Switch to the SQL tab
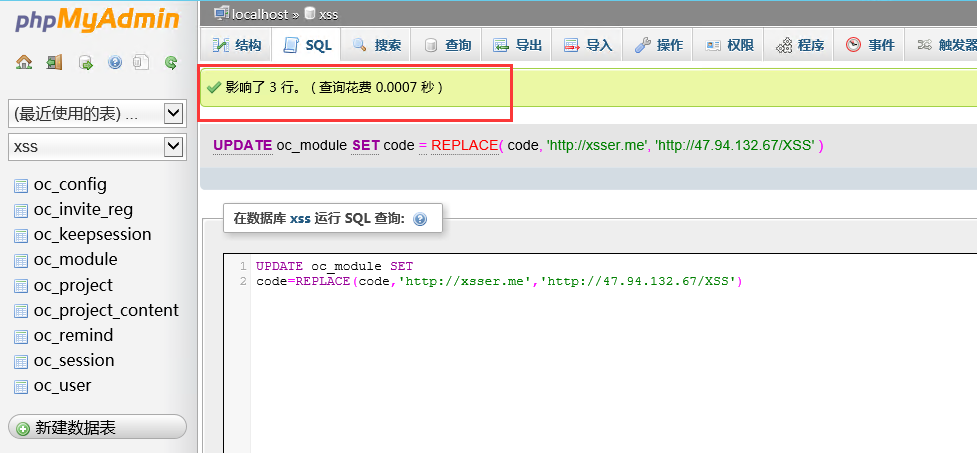The height and width of the screenshot is (453, 977). [307, 45]
